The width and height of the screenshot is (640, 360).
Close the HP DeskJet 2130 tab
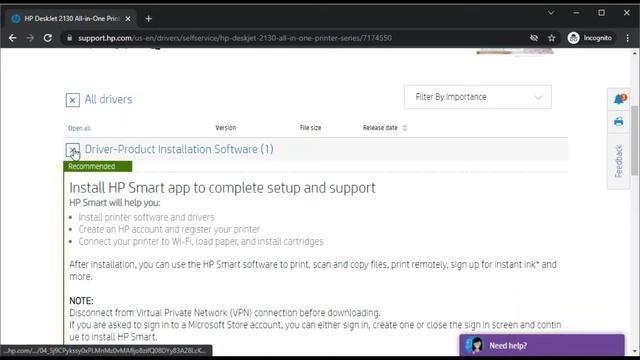(128, 19)
